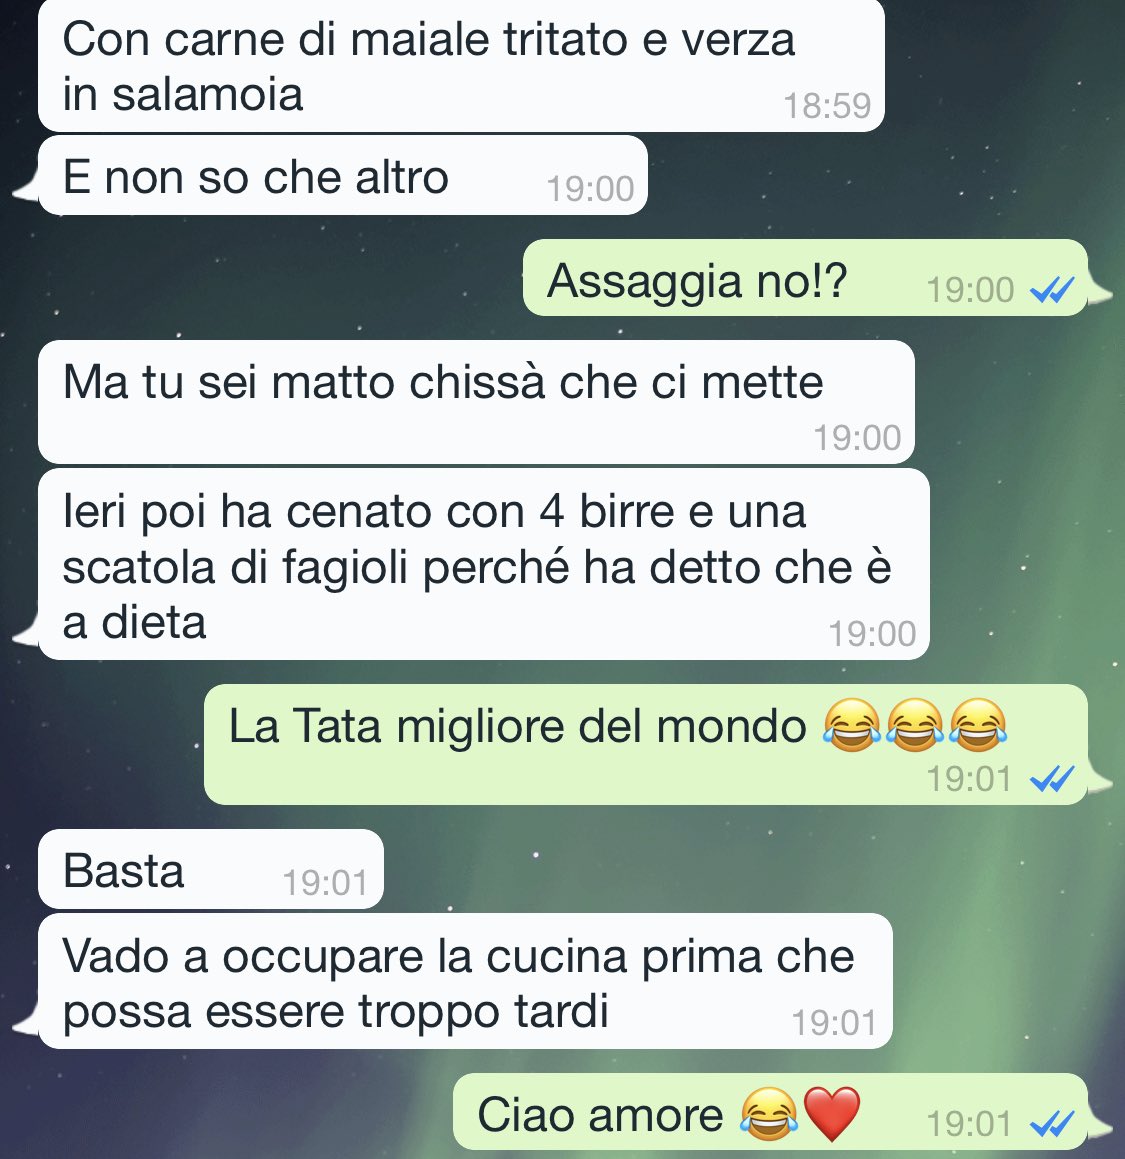Screen dimensions: 1125x1159
Task: Tap the blue double checkmark on 'Assaggia no!?'
Action: [1052, 290]
